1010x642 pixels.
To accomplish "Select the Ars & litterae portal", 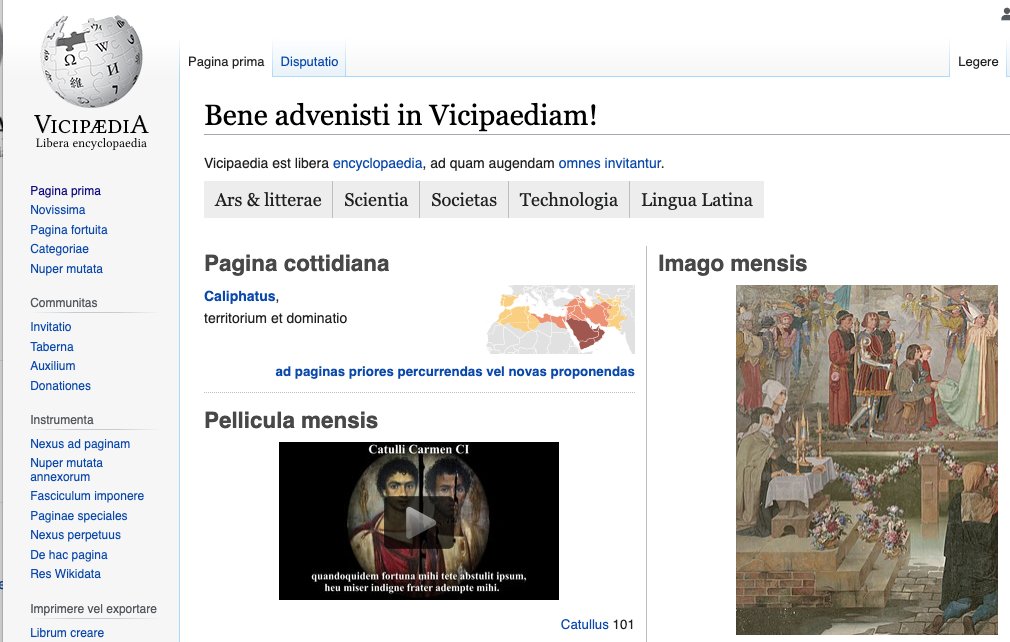I will 266,199.
